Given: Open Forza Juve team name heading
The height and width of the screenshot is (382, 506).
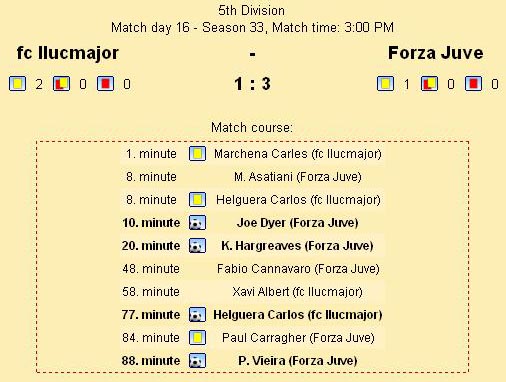Looking at the screenshot, I should (x=435, y=53).
